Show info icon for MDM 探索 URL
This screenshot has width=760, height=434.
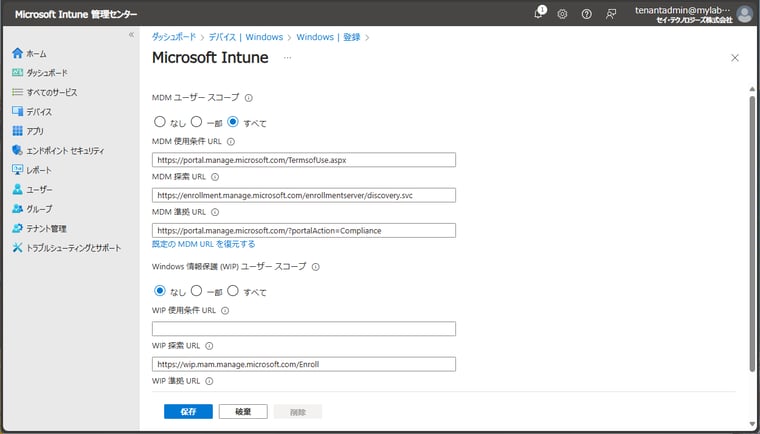pyautogui.click(x=215, y=177)
